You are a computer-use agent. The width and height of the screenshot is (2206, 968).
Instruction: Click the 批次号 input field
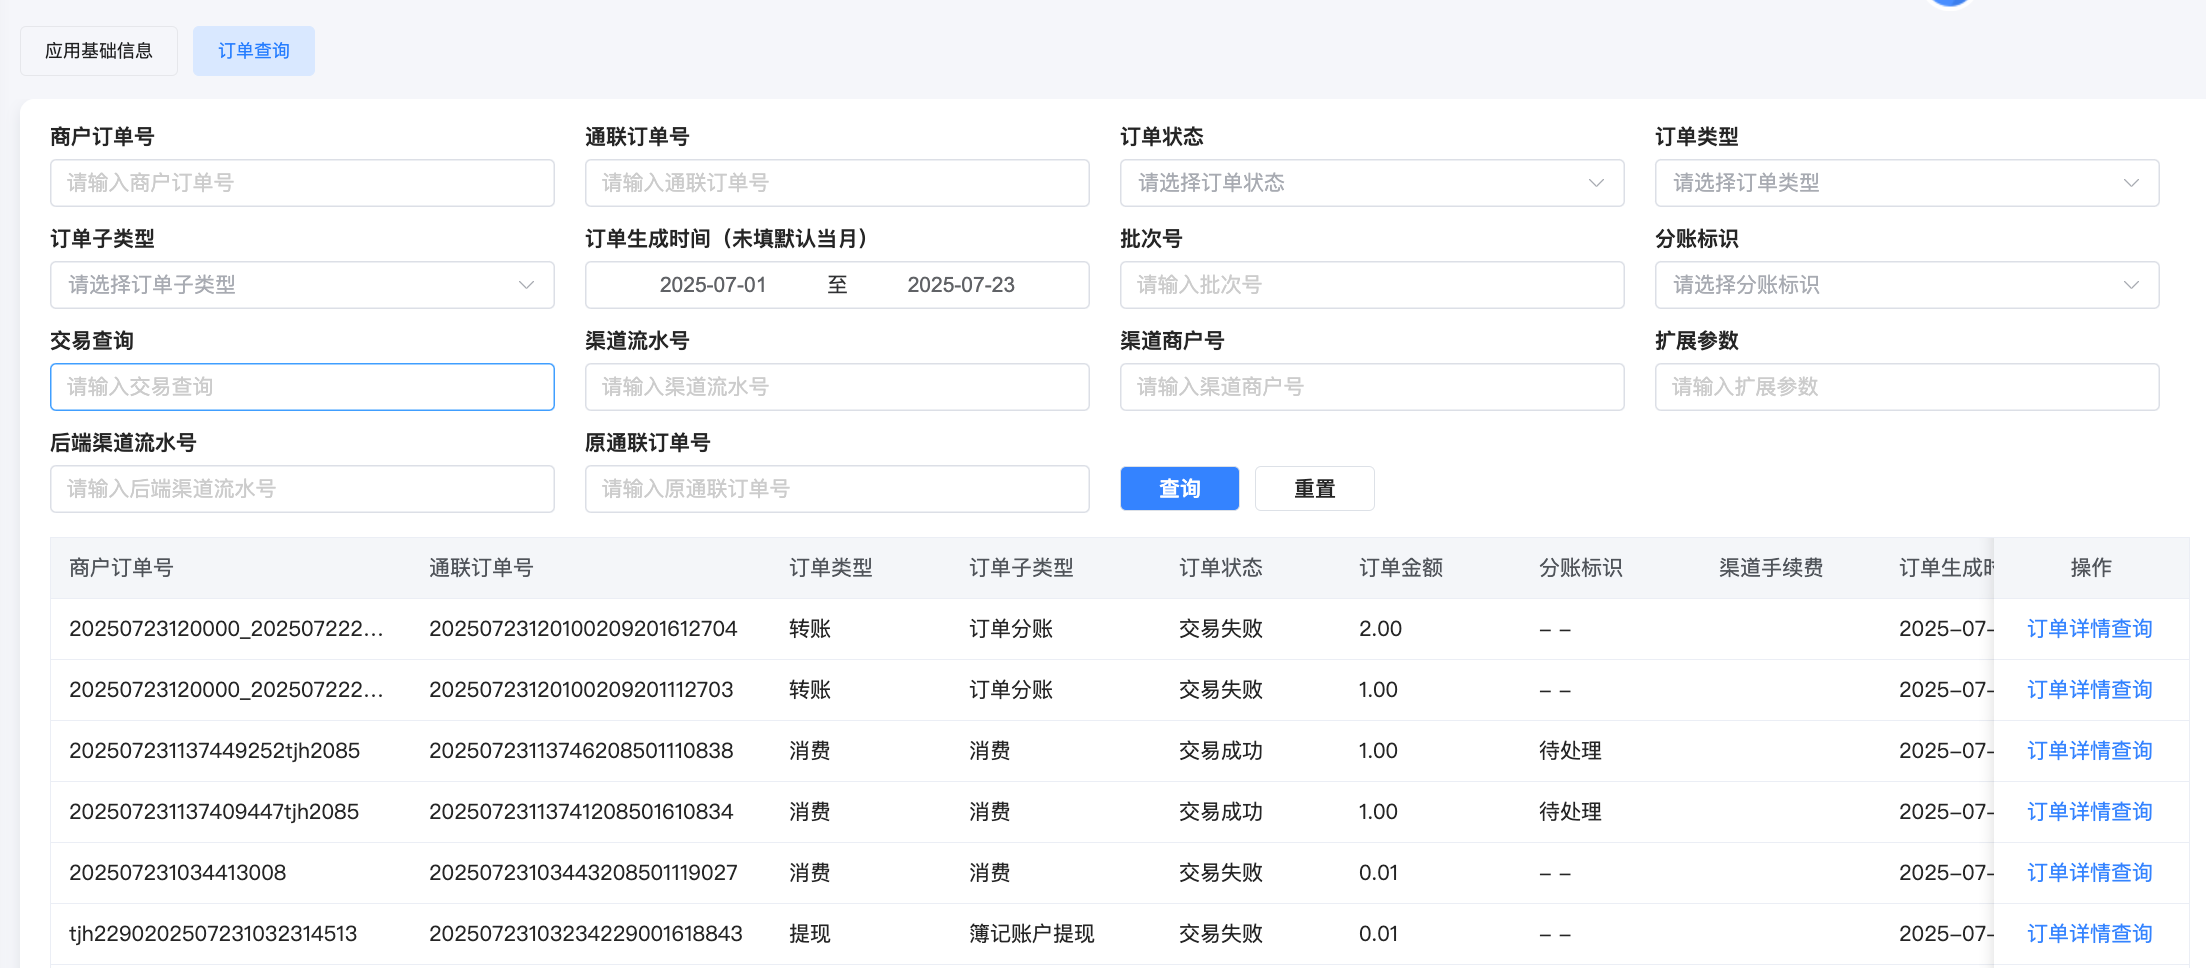1372,285
